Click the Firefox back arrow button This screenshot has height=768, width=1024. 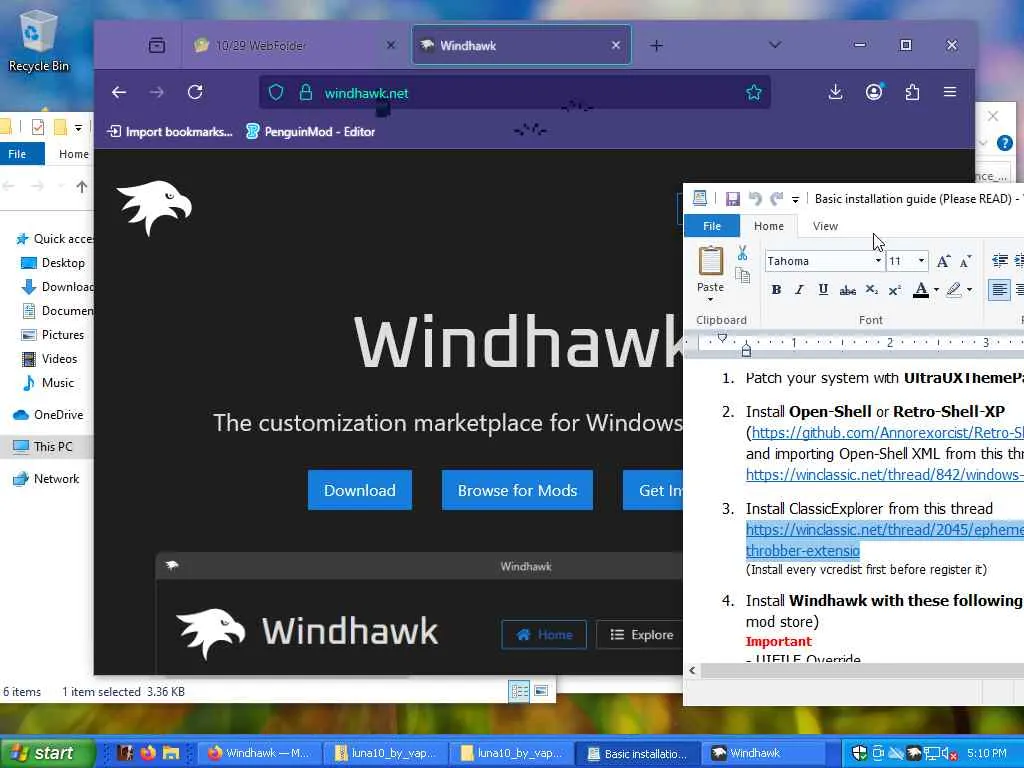(119, 93)
